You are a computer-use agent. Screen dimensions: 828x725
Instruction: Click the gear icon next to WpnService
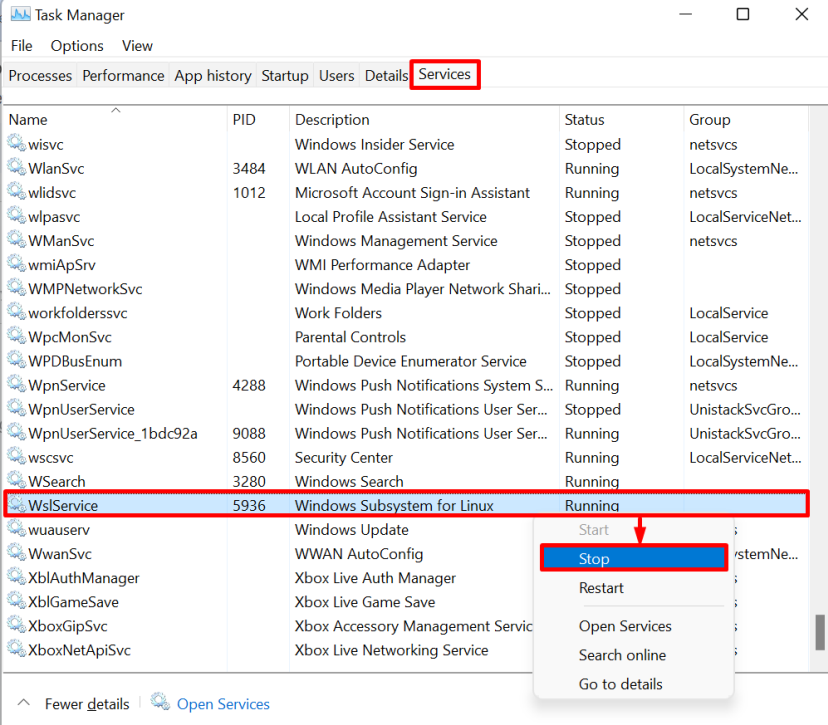click(16, 386)
